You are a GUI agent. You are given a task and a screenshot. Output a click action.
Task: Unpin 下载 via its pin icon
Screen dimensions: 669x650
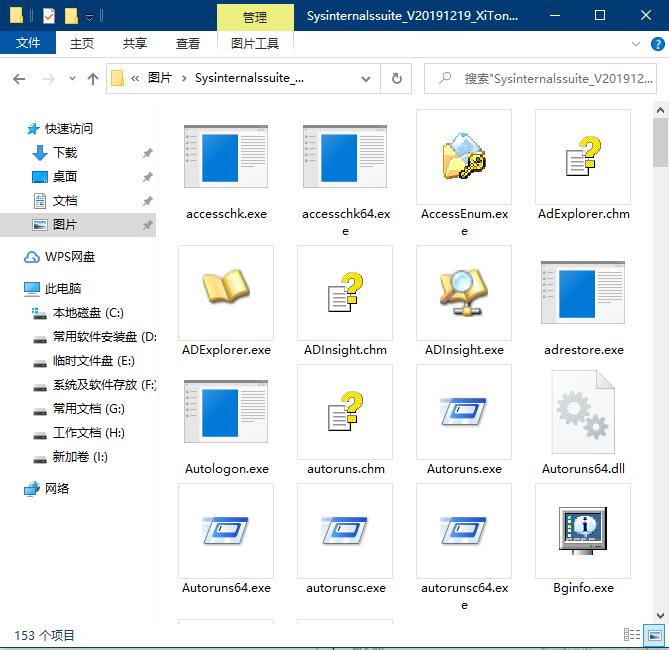click(x=147, y=152)
